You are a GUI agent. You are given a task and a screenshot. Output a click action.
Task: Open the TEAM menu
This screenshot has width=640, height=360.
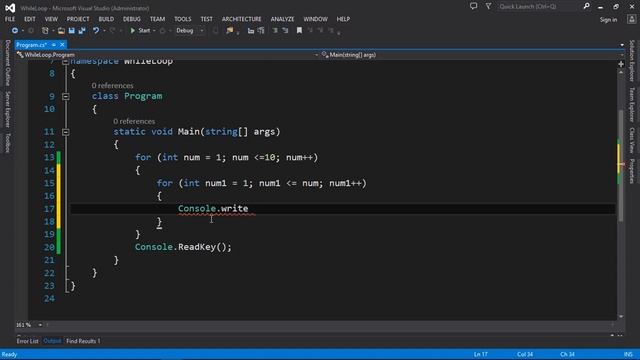[x=157, y=19]
